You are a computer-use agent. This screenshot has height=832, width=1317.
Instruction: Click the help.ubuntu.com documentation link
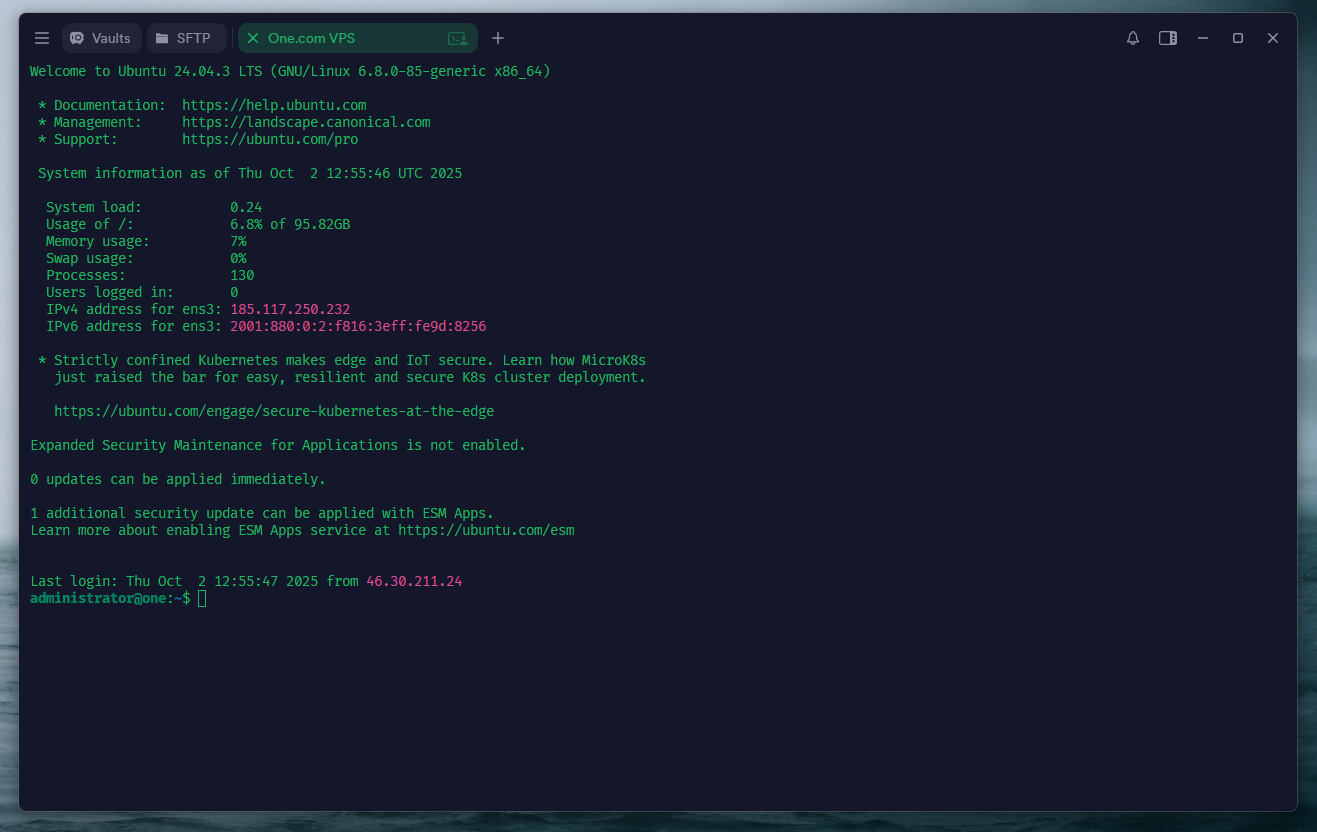(x=274, y=105)
